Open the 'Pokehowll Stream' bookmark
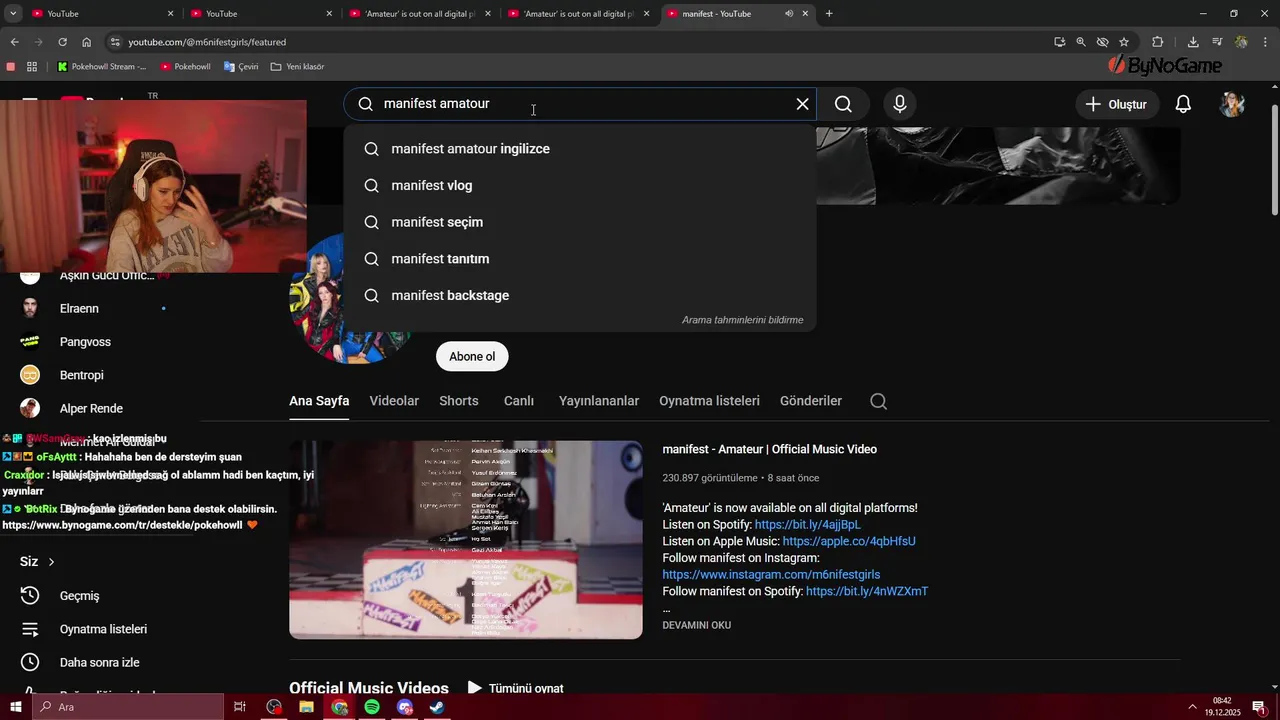 pos(102,67)
